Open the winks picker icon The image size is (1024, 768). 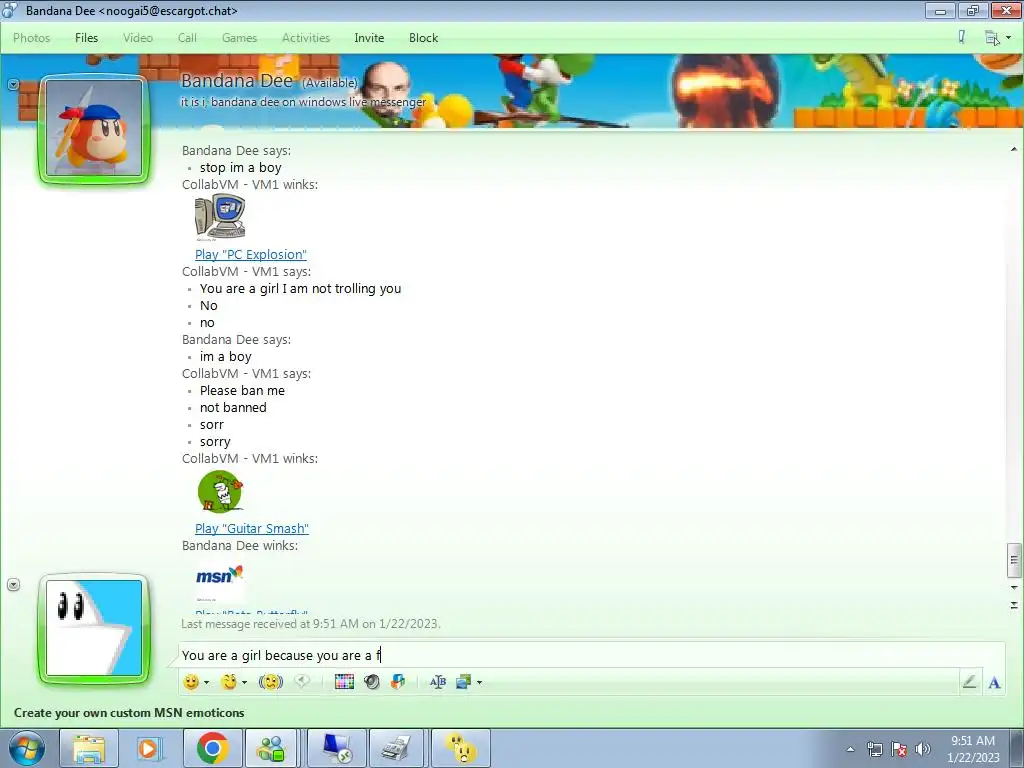229,682
